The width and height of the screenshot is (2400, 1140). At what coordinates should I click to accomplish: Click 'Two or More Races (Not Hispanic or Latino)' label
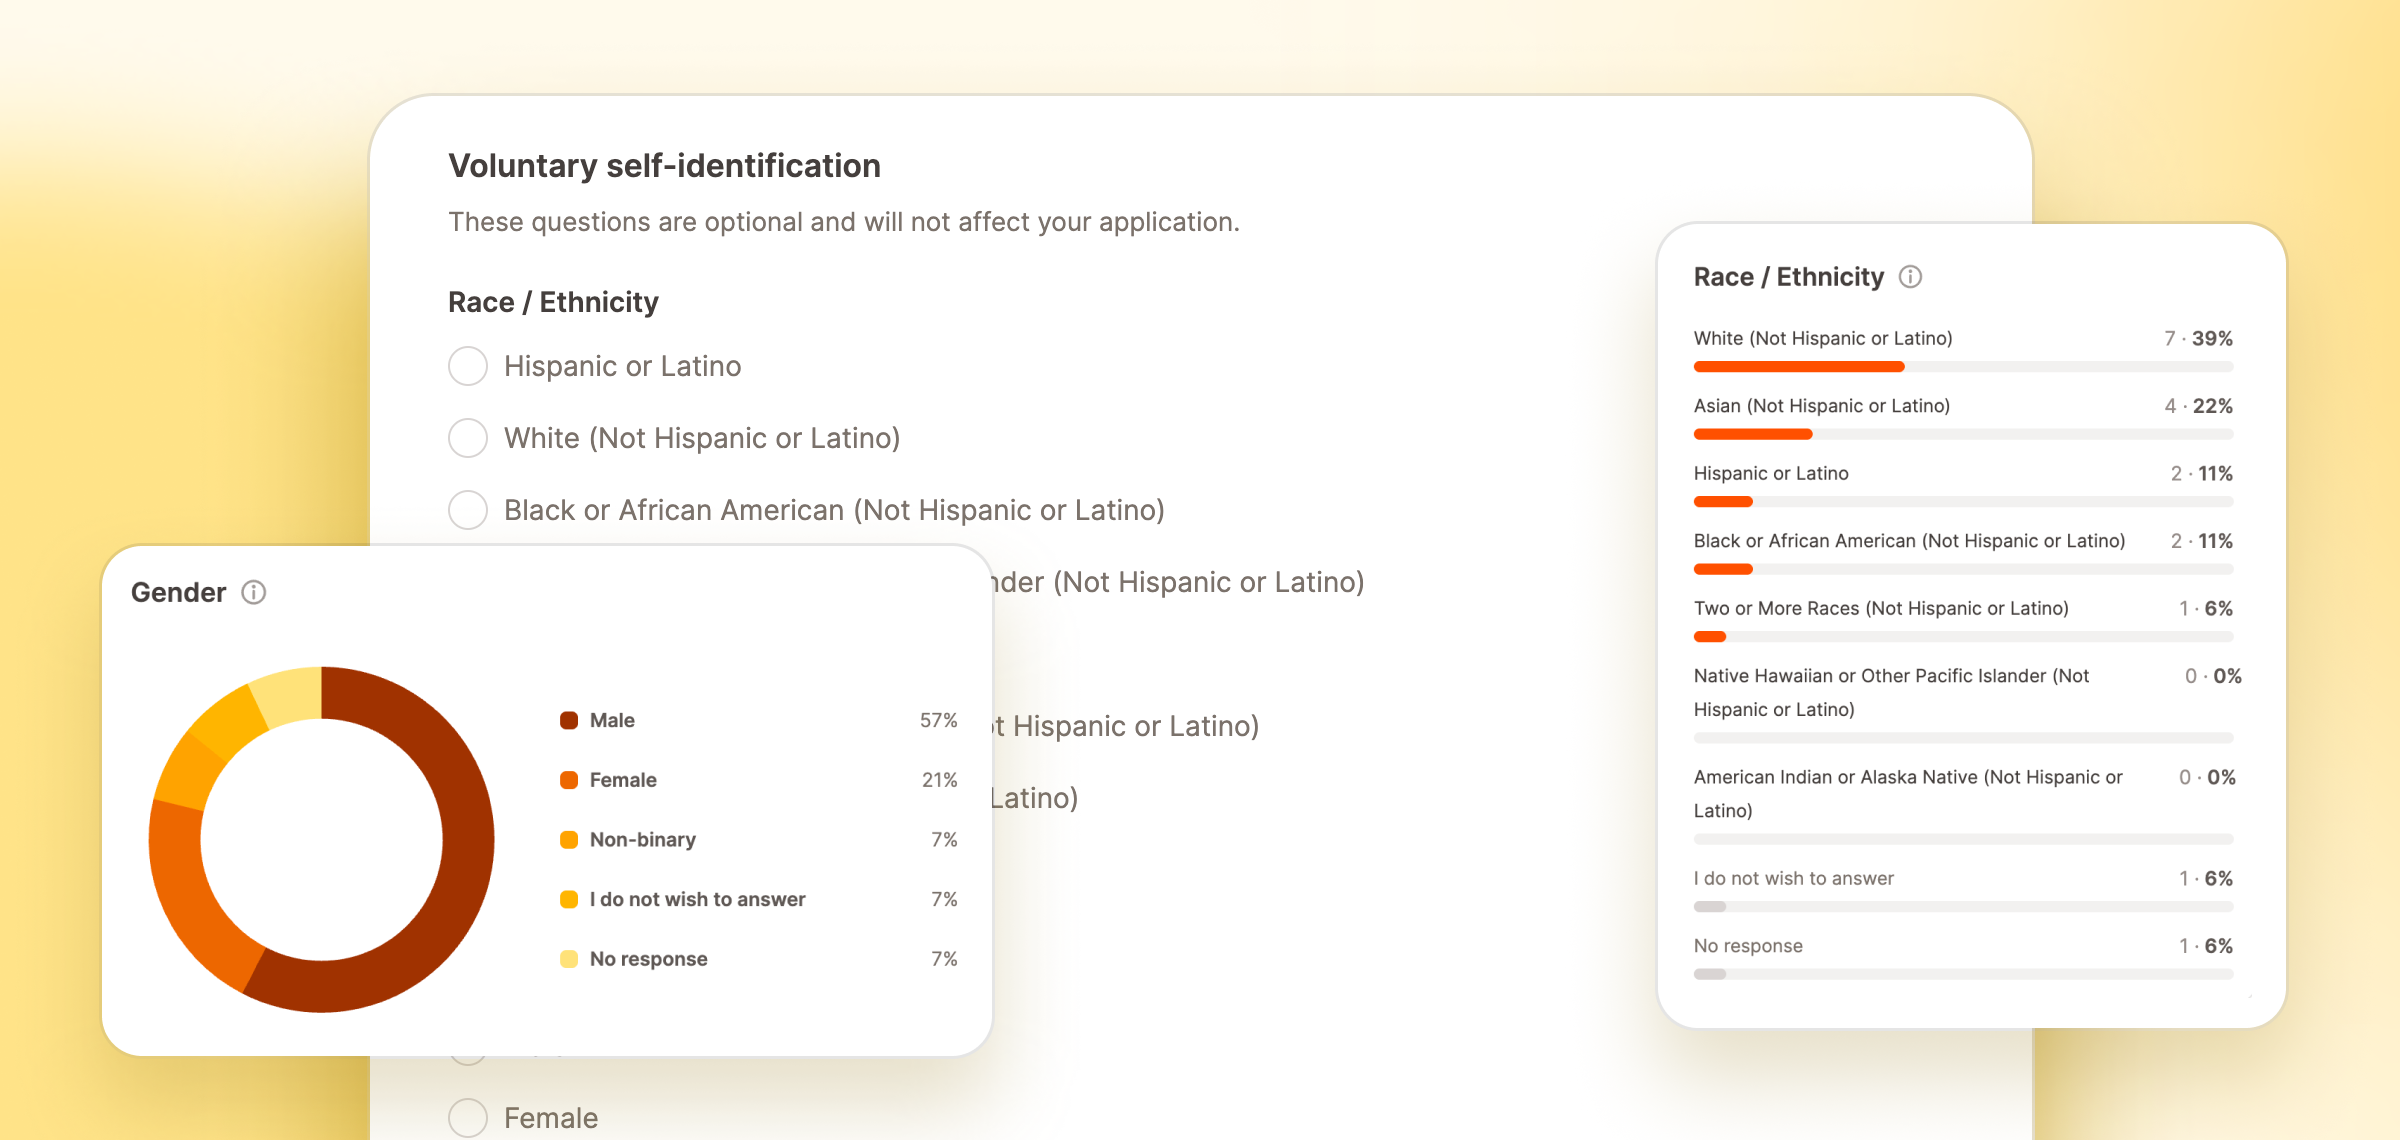click(x=1881, y=608)
